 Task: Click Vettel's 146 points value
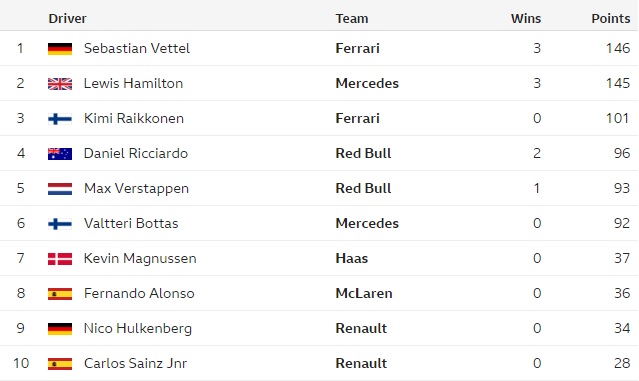coord(618,48)
